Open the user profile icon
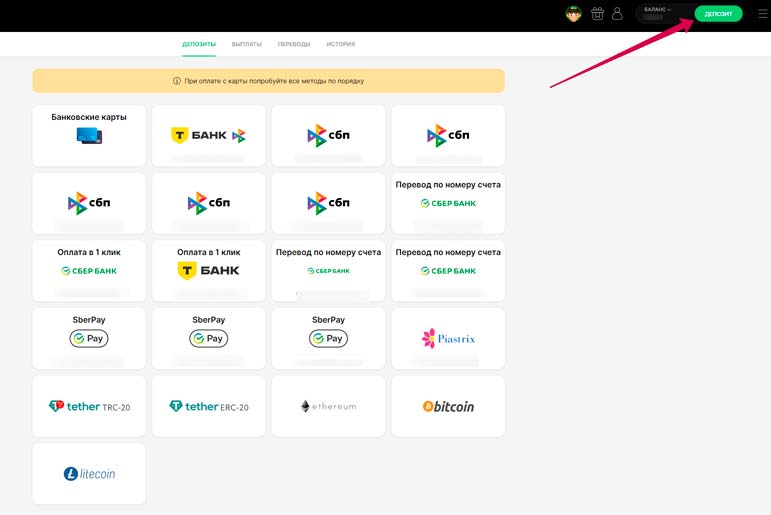This screenshot has width=771, height=515. point(617,14)
